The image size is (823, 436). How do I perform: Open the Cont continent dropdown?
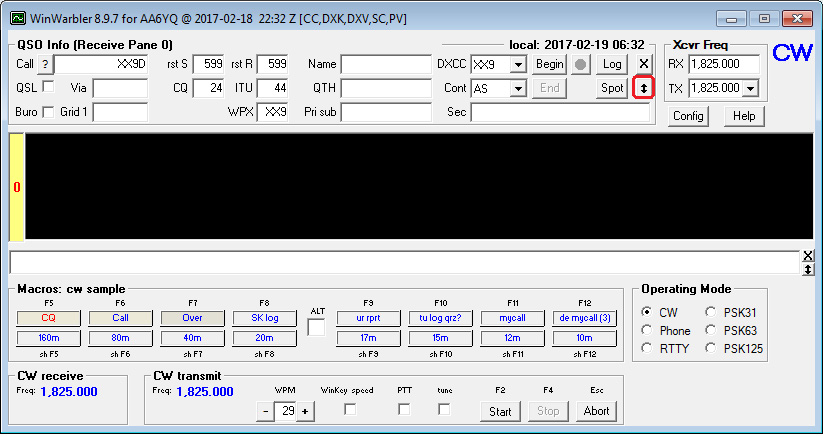pyautogui.click(x=518, y=89)
